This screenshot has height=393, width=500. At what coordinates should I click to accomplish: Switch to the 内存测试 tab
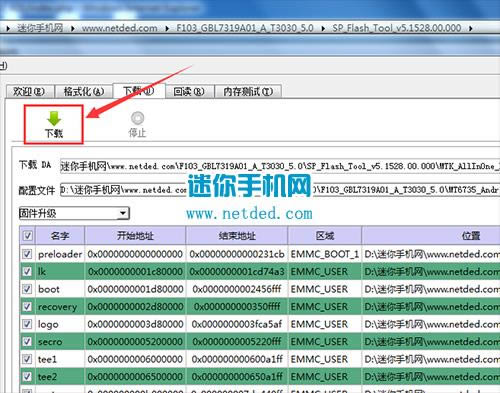coord(248,91)
